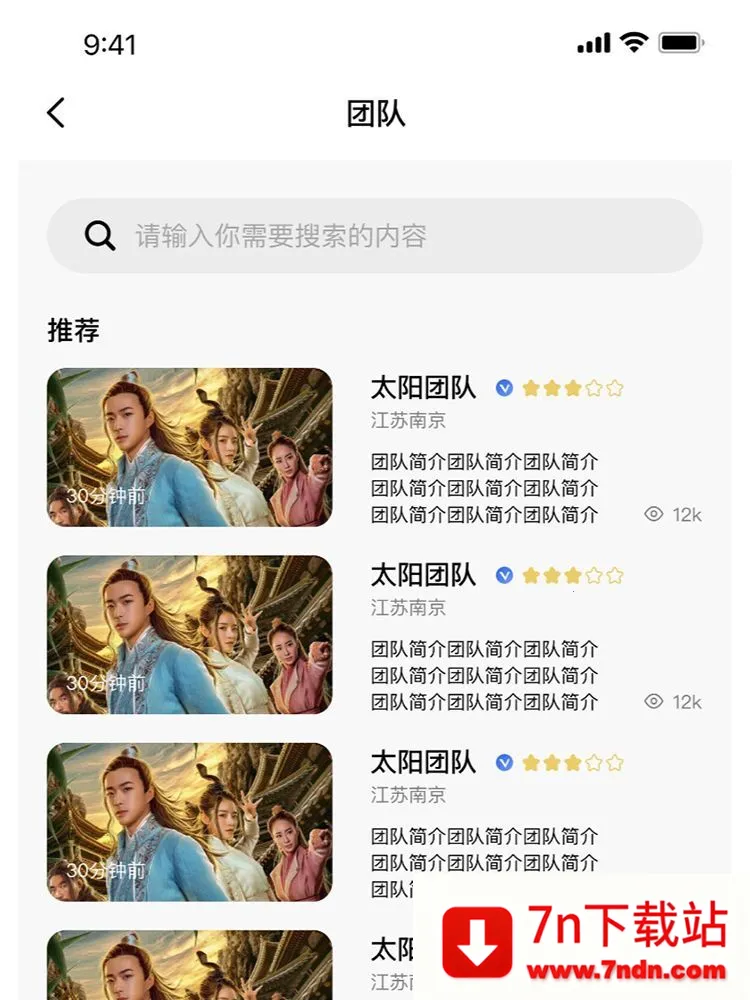This screenshot has width=750, height=1000.
Task: Open the second team's cover thumbnail
Action: click(189, 634)
